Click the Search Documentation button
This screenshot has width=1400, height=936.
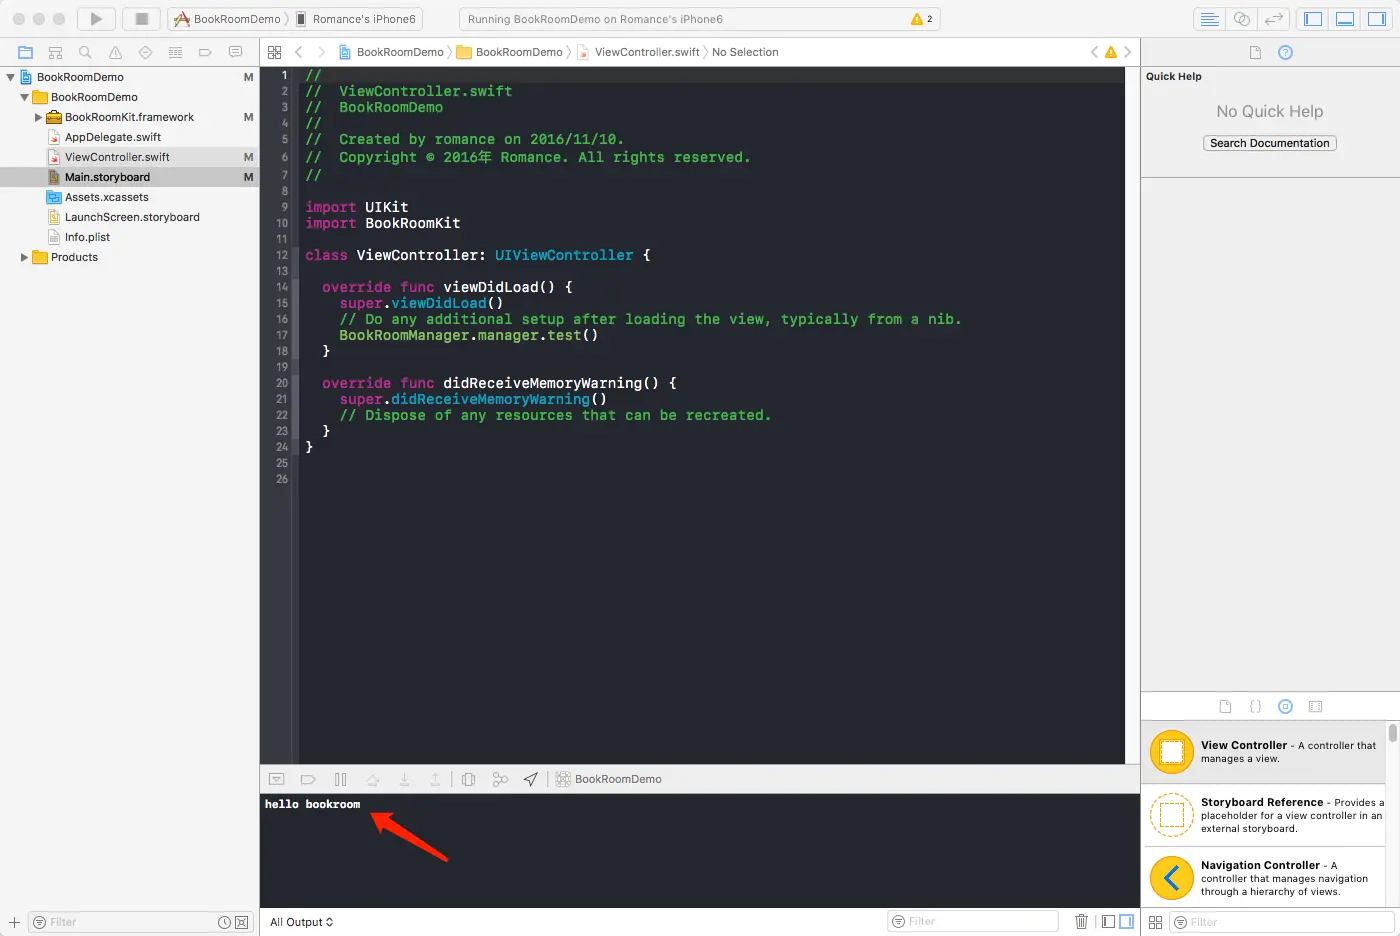coord(1270,143)
